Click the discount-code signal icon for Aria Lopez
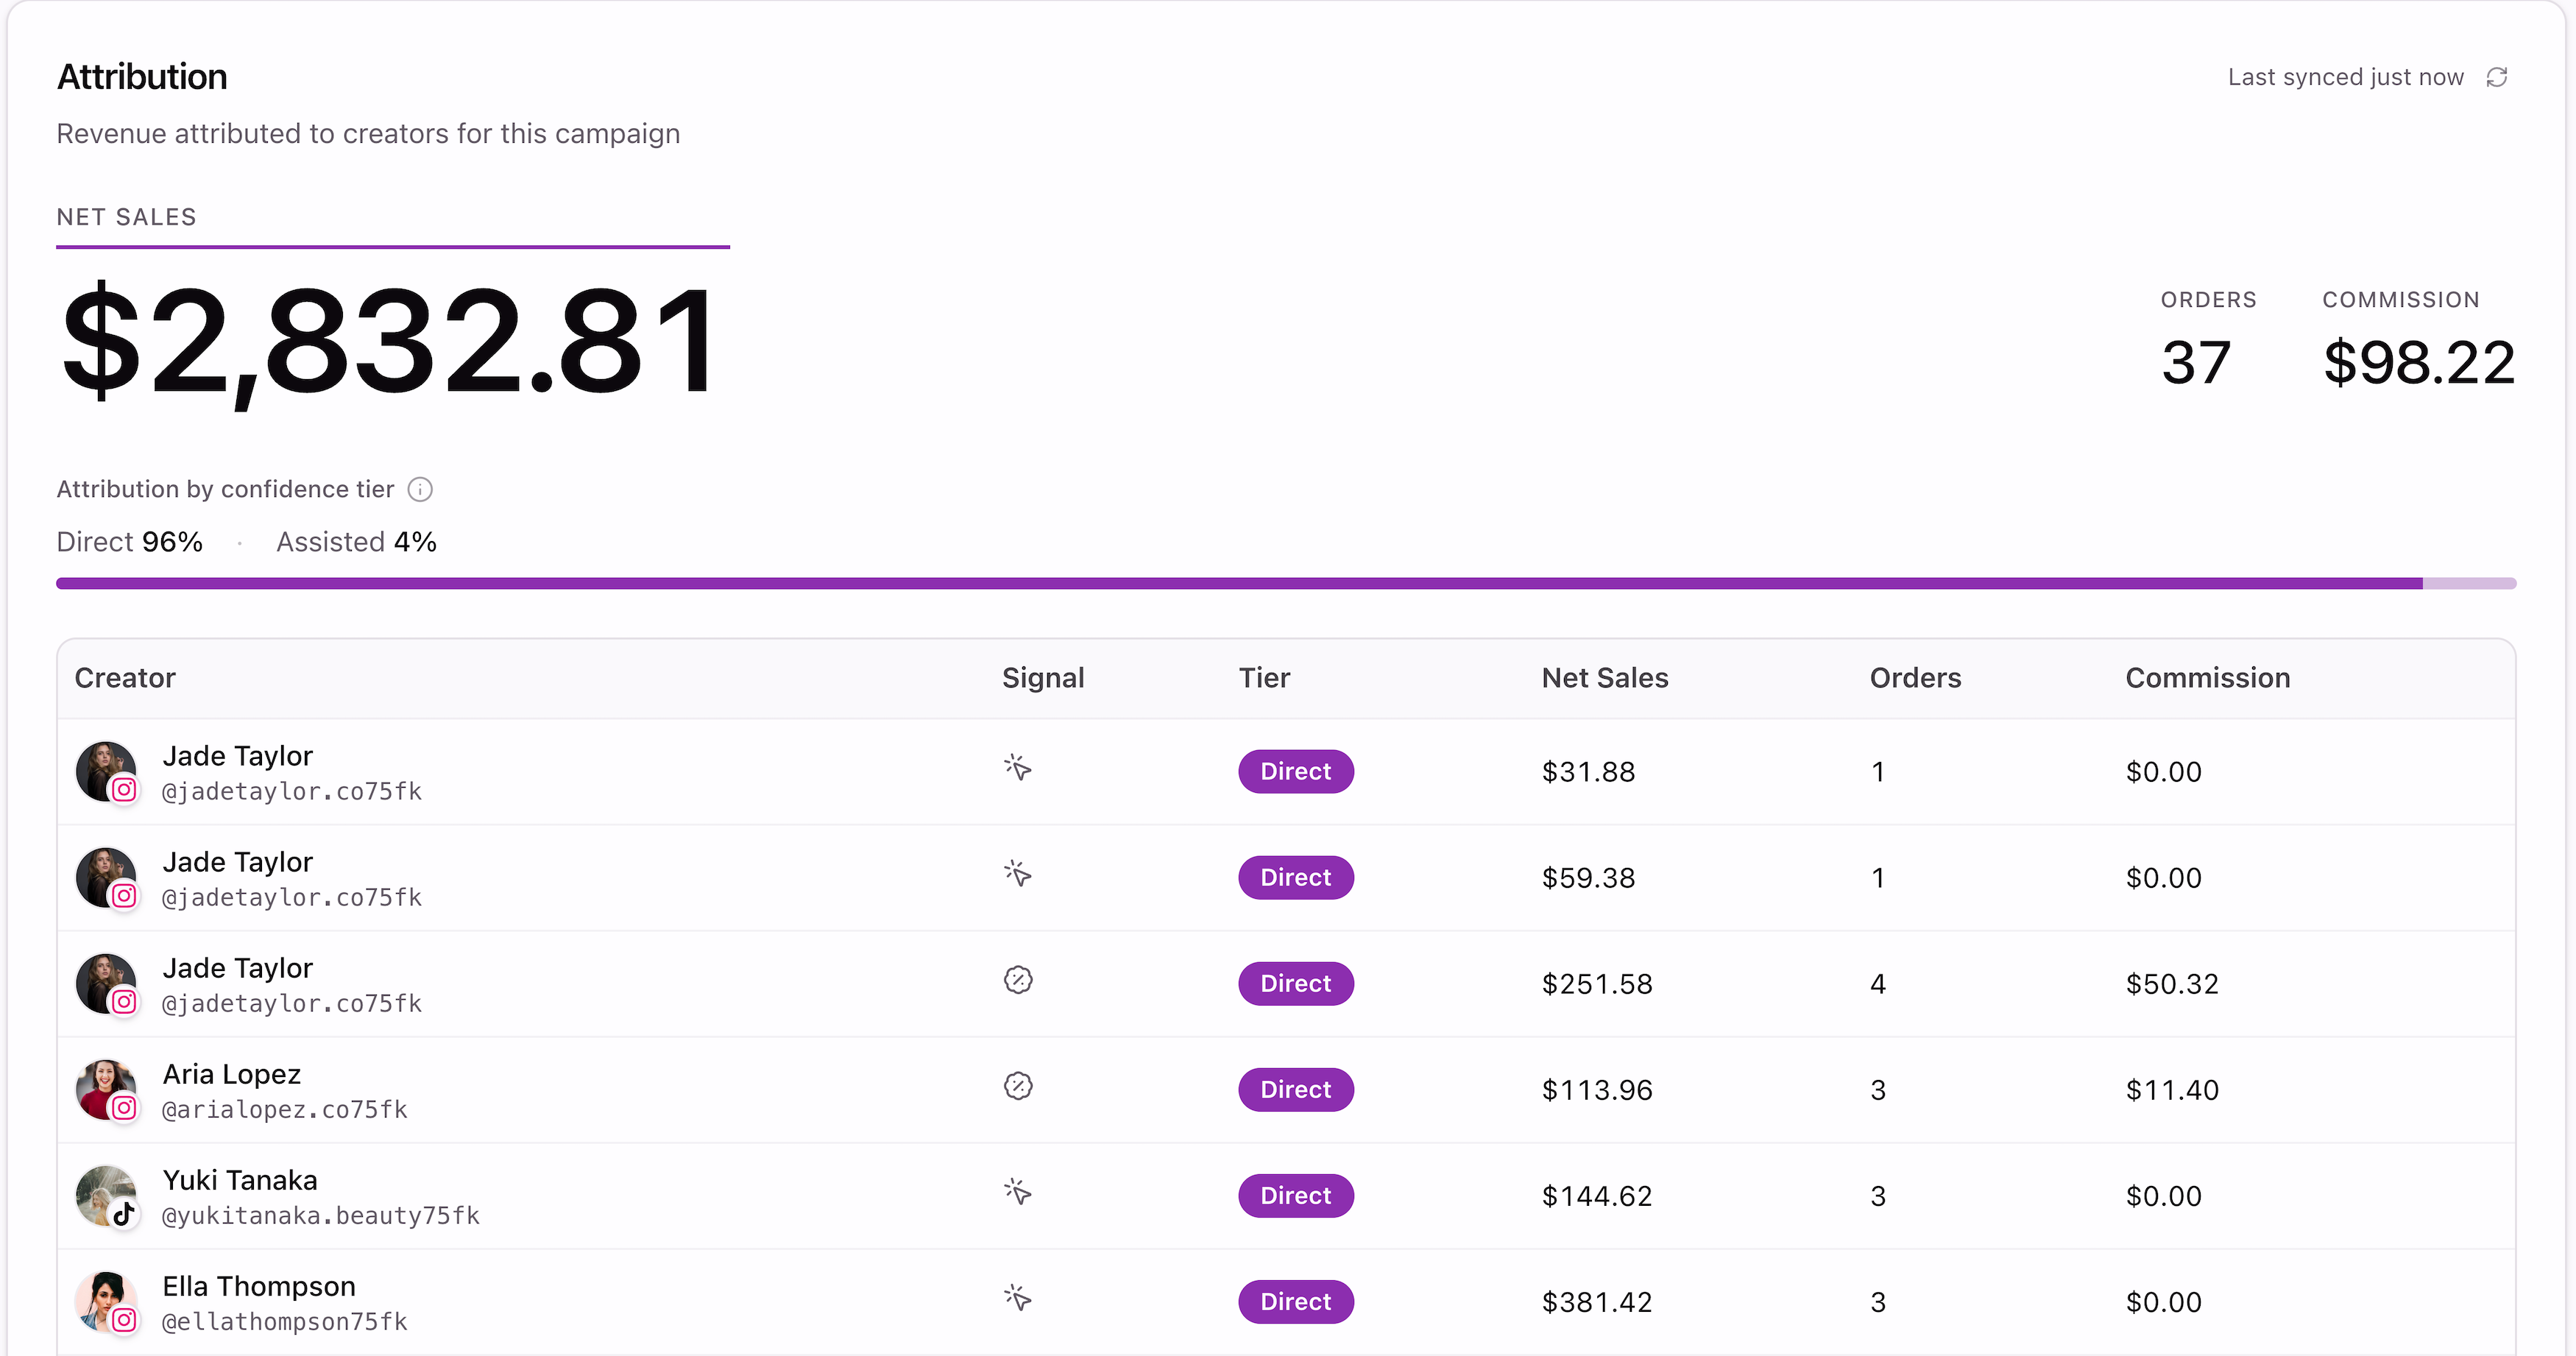Screen dimensions: 2576x1356 [1018, 1086]
